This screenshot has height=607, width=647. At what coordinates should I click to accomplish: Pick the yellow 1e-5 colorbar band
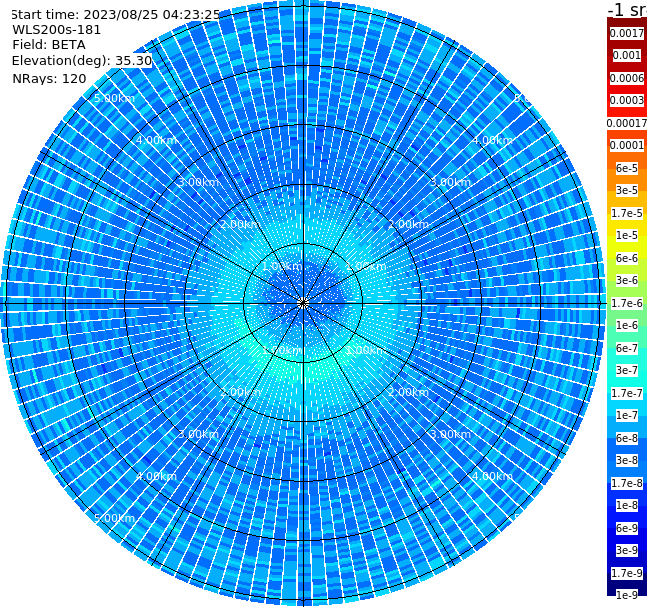click(627, 235)
